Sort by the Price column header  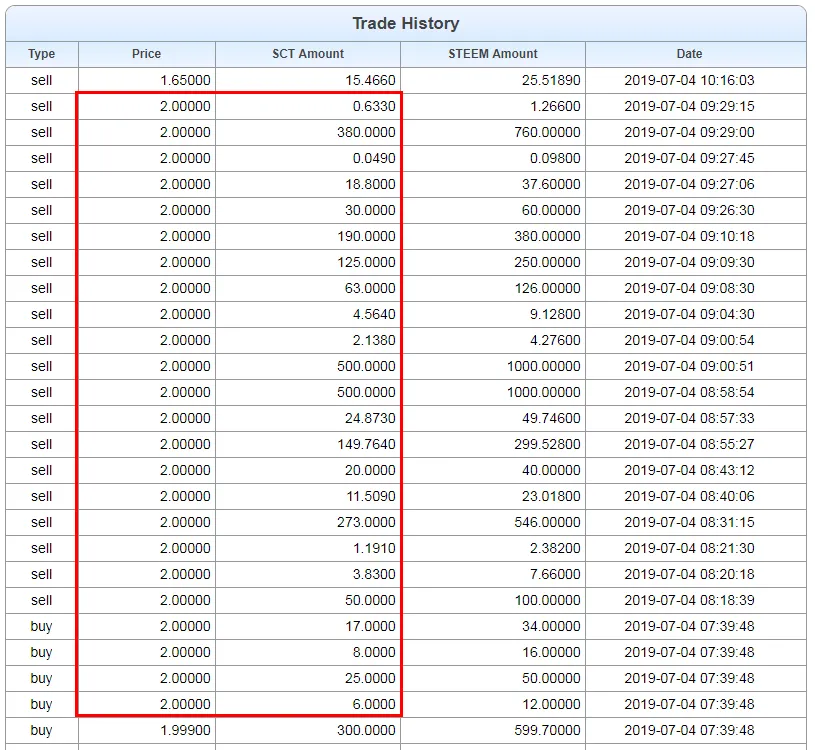pyautogui.click(x=146, y=54)
